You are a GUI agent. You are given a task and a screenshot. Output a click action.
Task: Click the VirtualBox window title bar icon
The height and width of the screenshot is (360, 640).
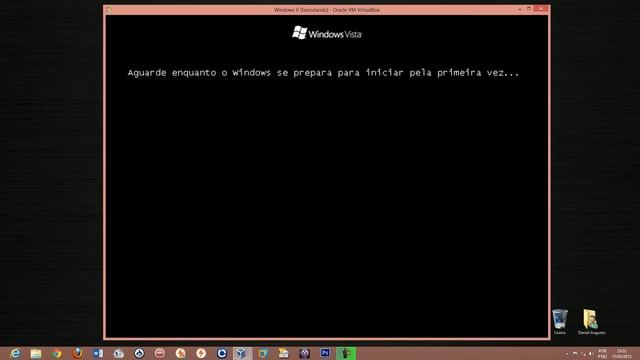[x=109, y=9]
